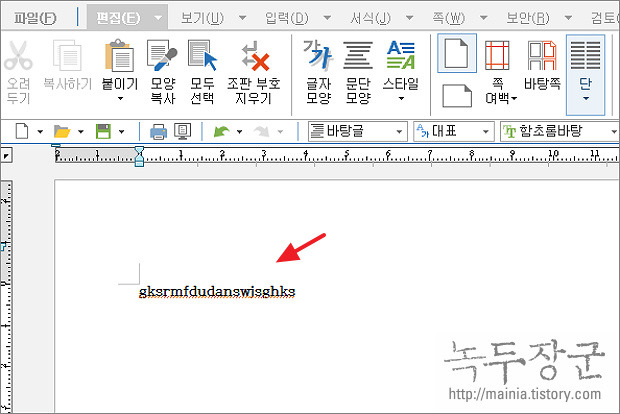Open the 파일(F) menu
Screen dimensions: 620x414
click(35, 18)
